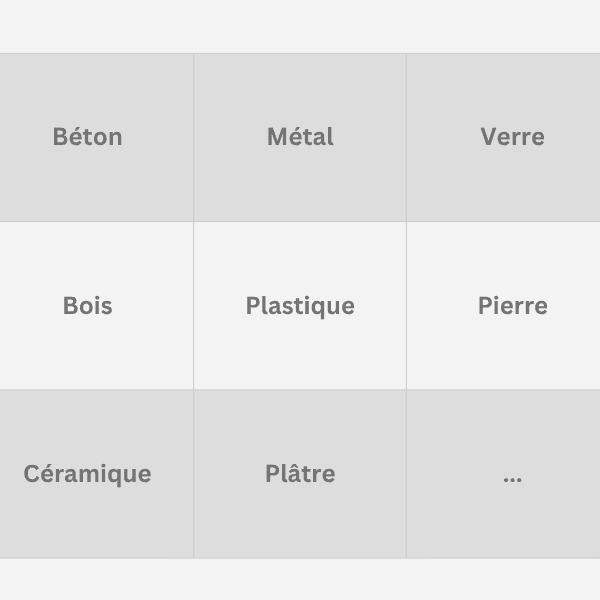Click the Plâtre text label
The image size is (600, 600).
(x=300, y=474)
